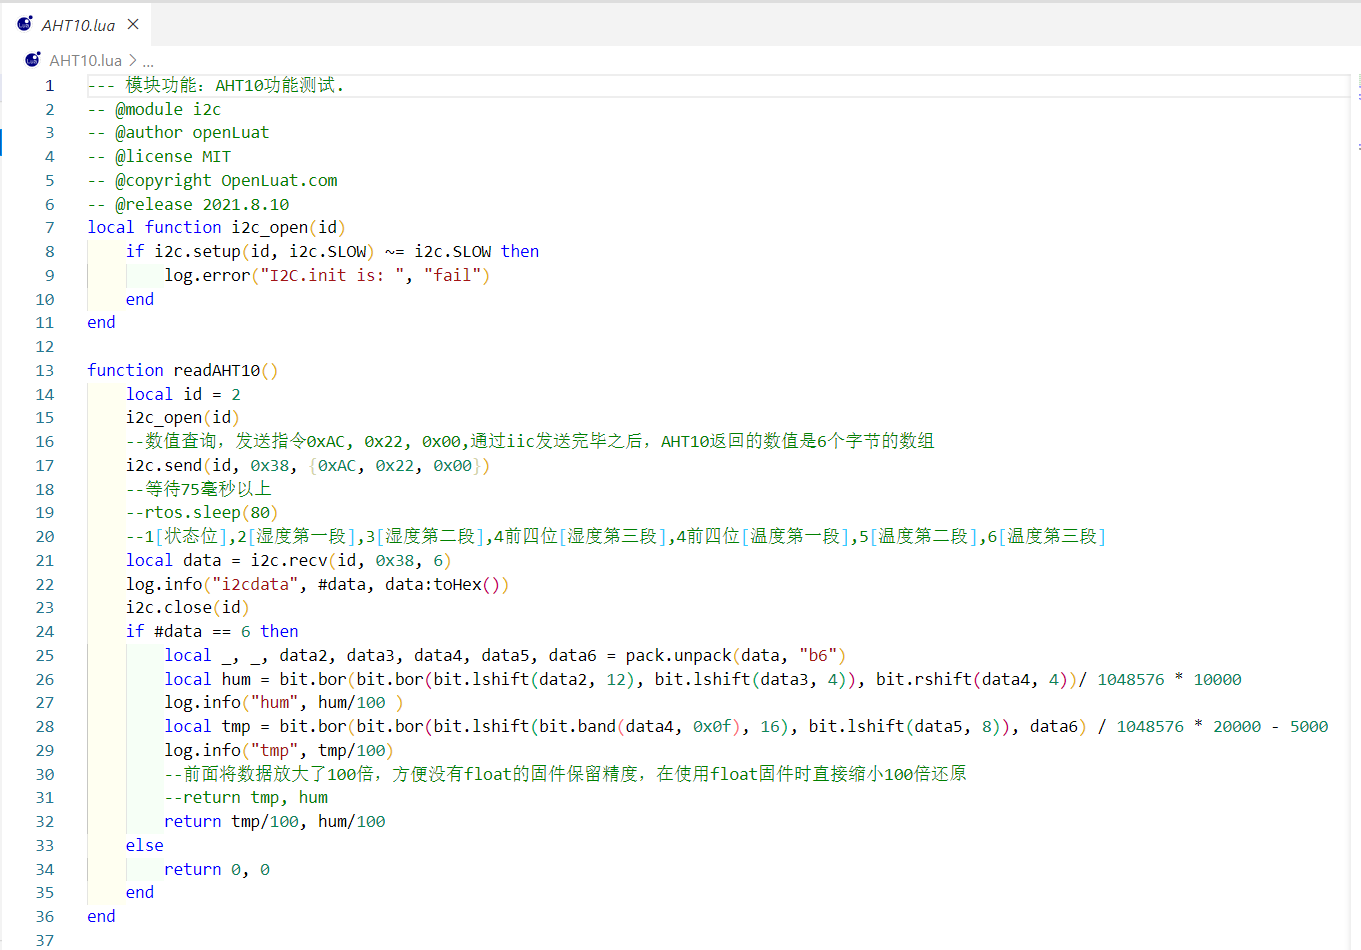Click line number 24 in gutter

pos(44,632)
